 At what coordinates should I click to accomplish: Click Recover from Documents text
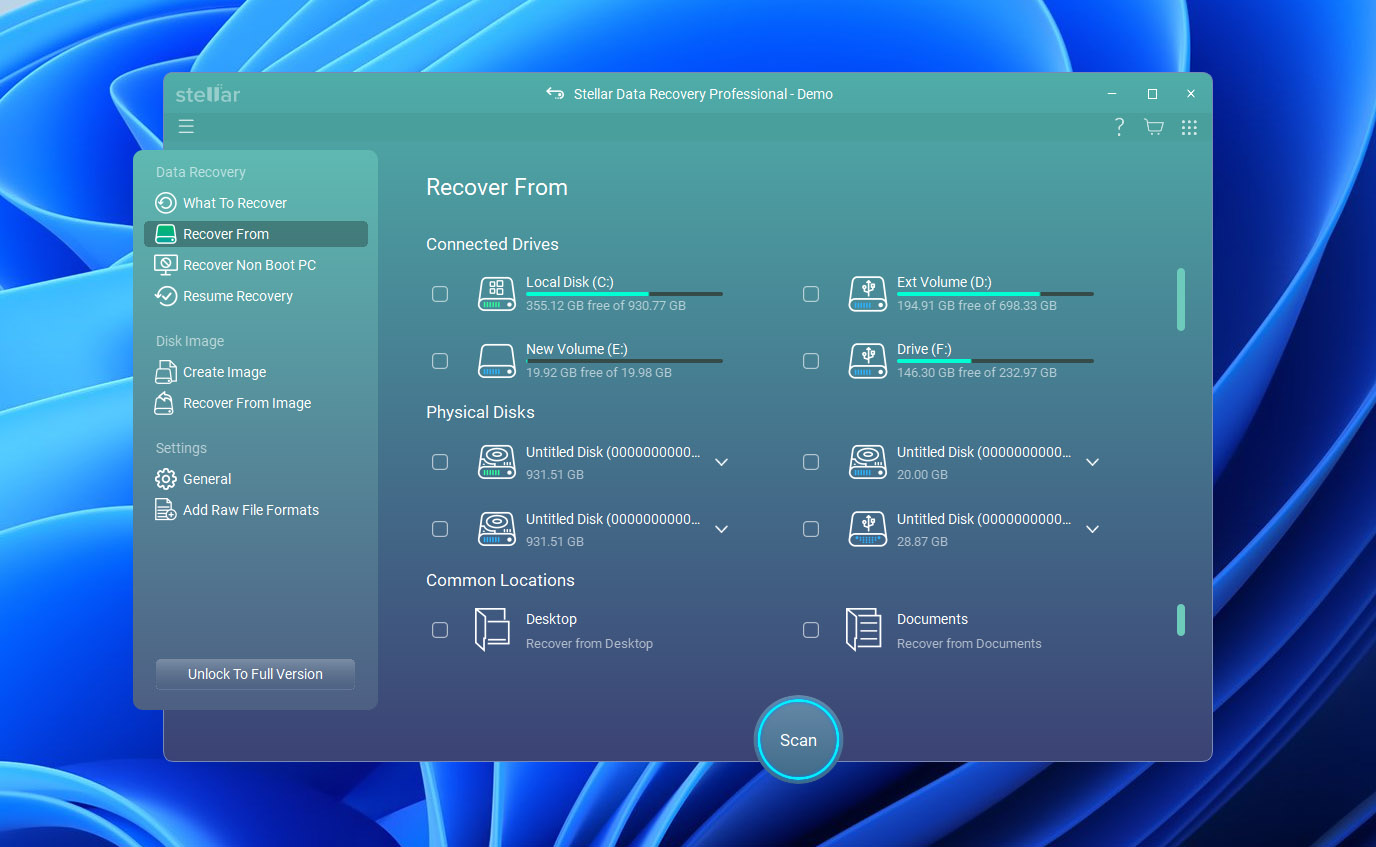click(969, 643)
